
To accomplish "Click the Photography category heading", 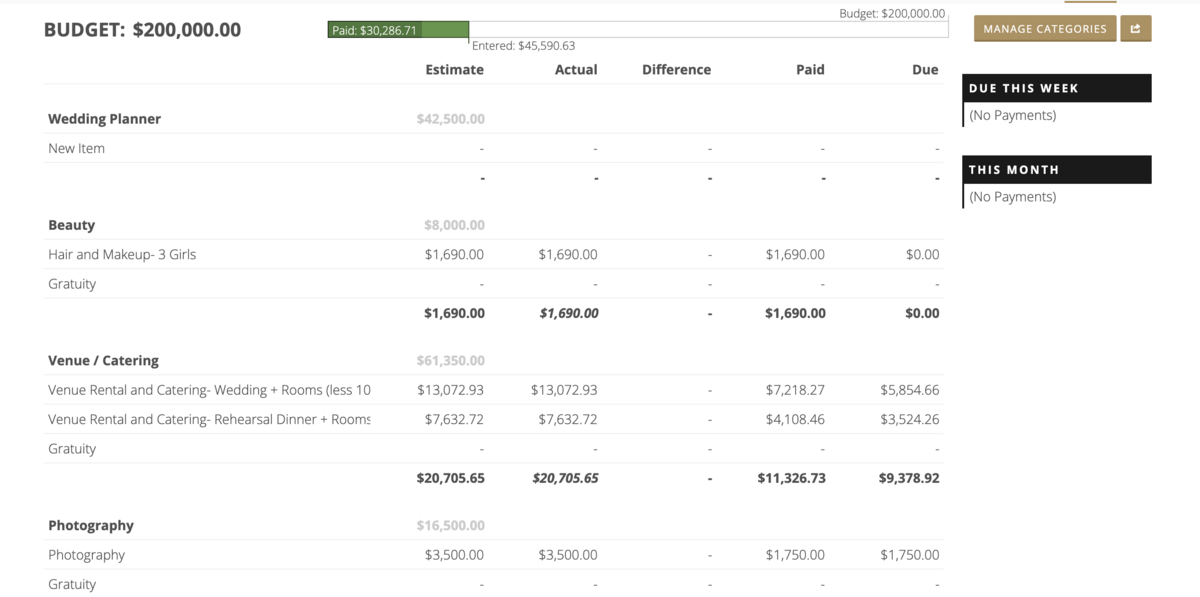I will pos(90,525).
